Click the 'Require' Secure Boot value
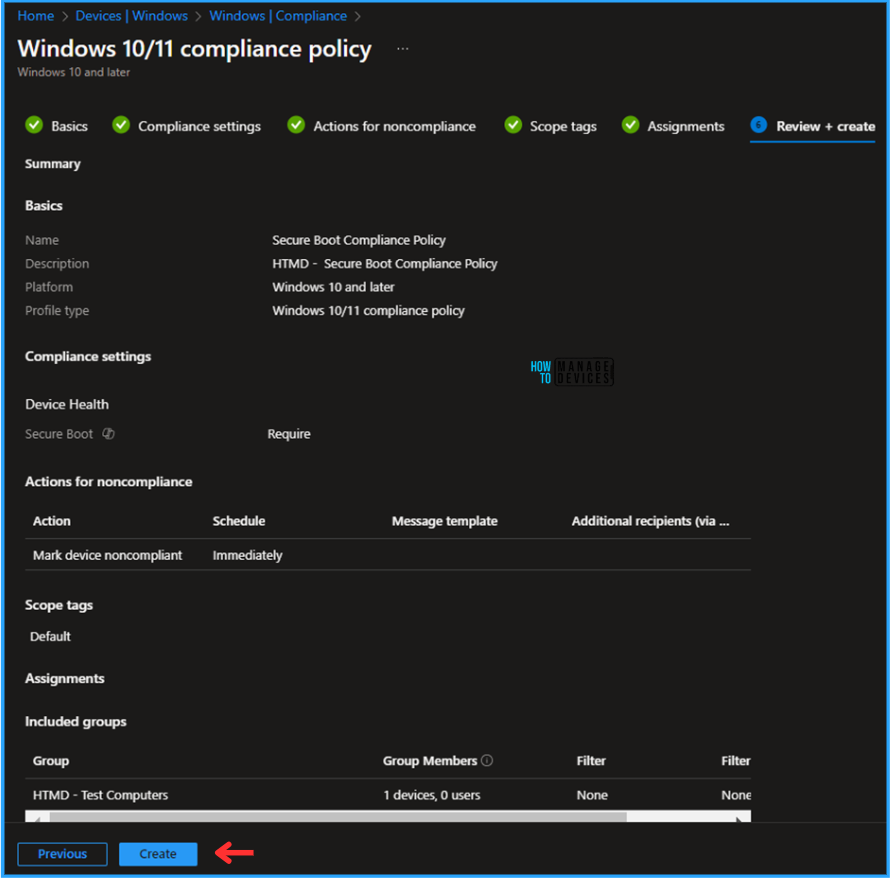Screen dimensions: 890x879 coord(289,434)
